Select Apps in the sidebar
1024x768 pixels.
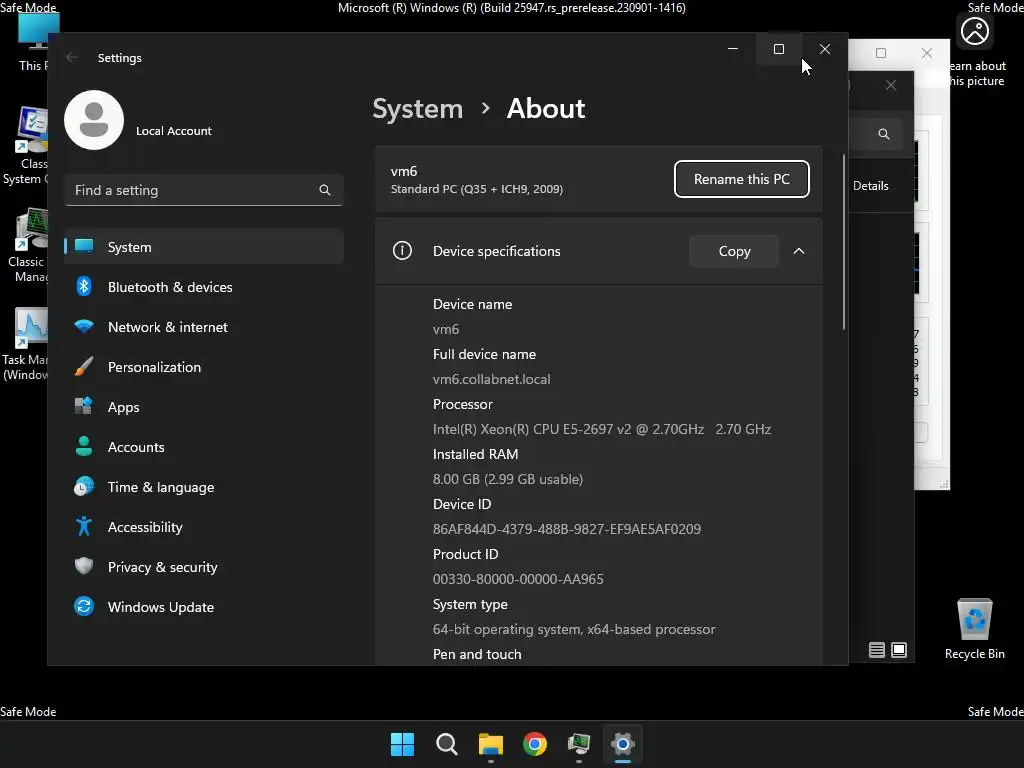pos(204,407)
